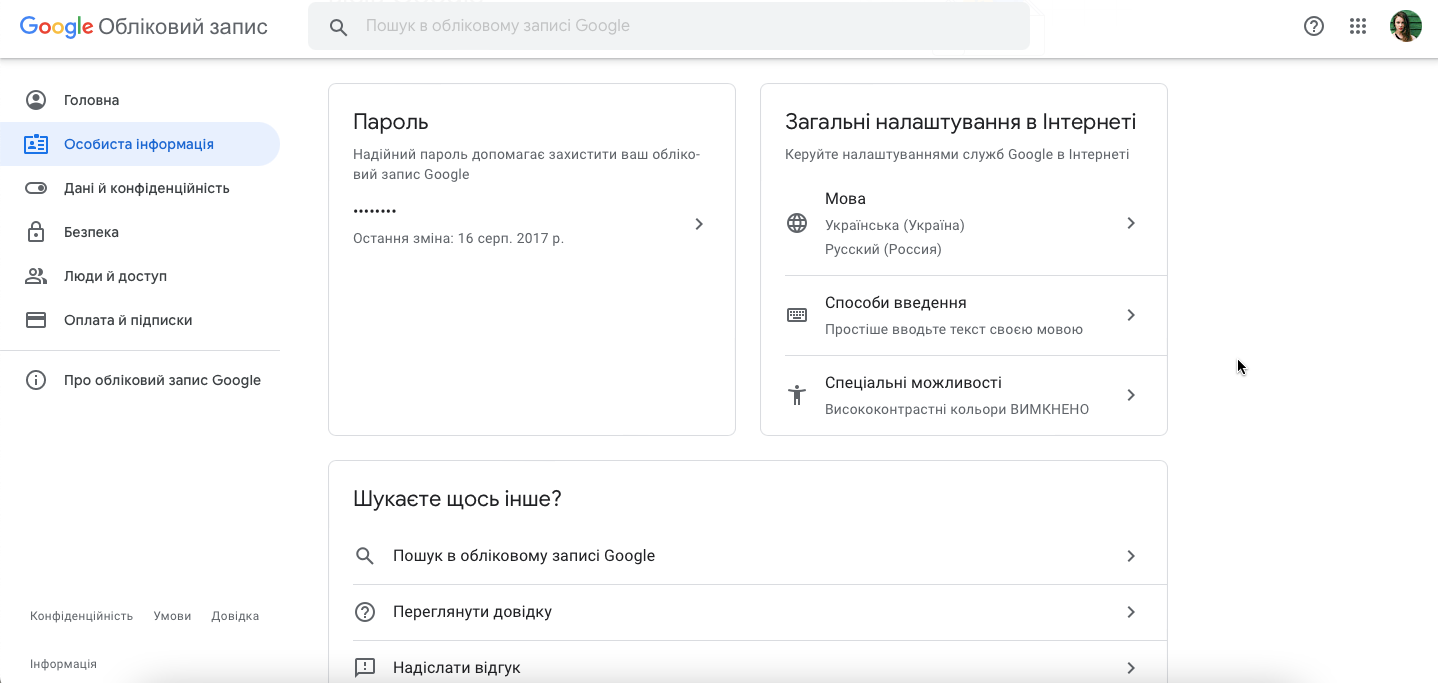
Task: Expand the Способи введення chevron
Action: point(1131,314)
